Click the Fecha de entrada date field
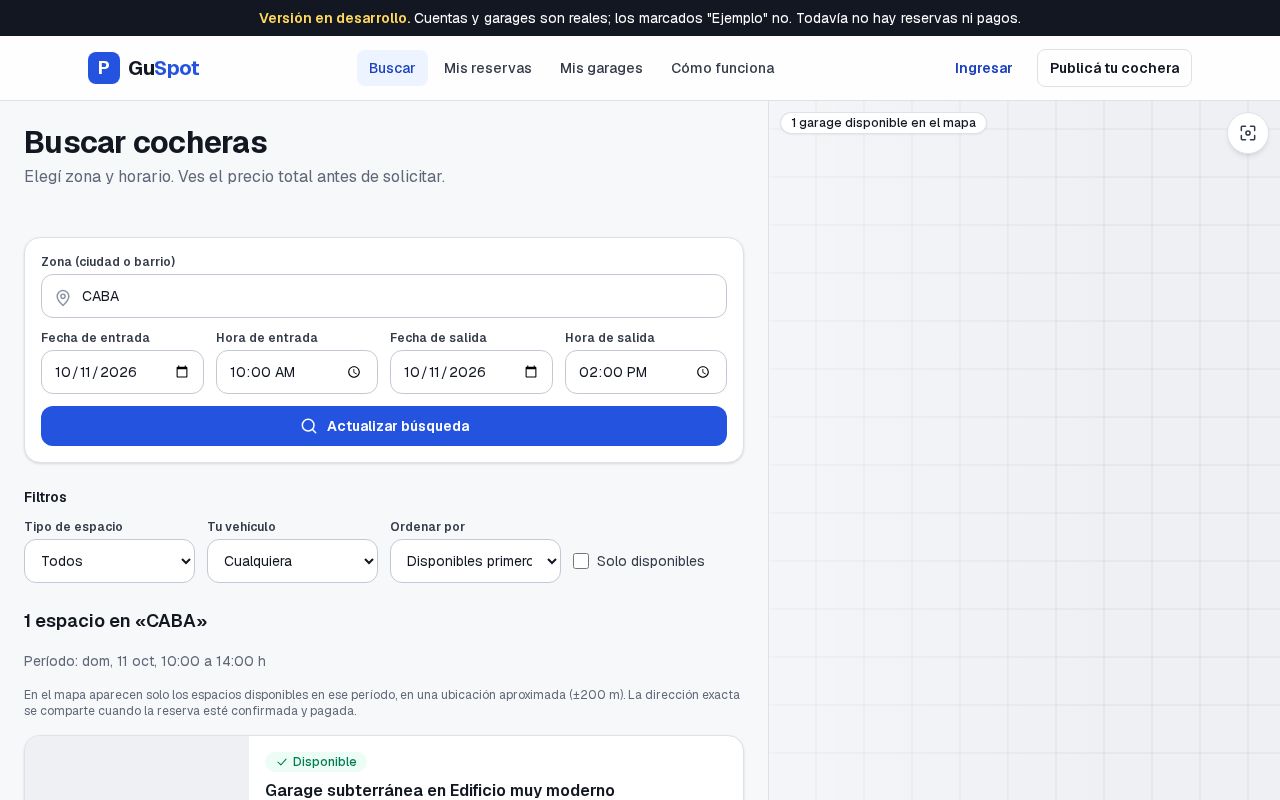 click(x=122, y=372)
